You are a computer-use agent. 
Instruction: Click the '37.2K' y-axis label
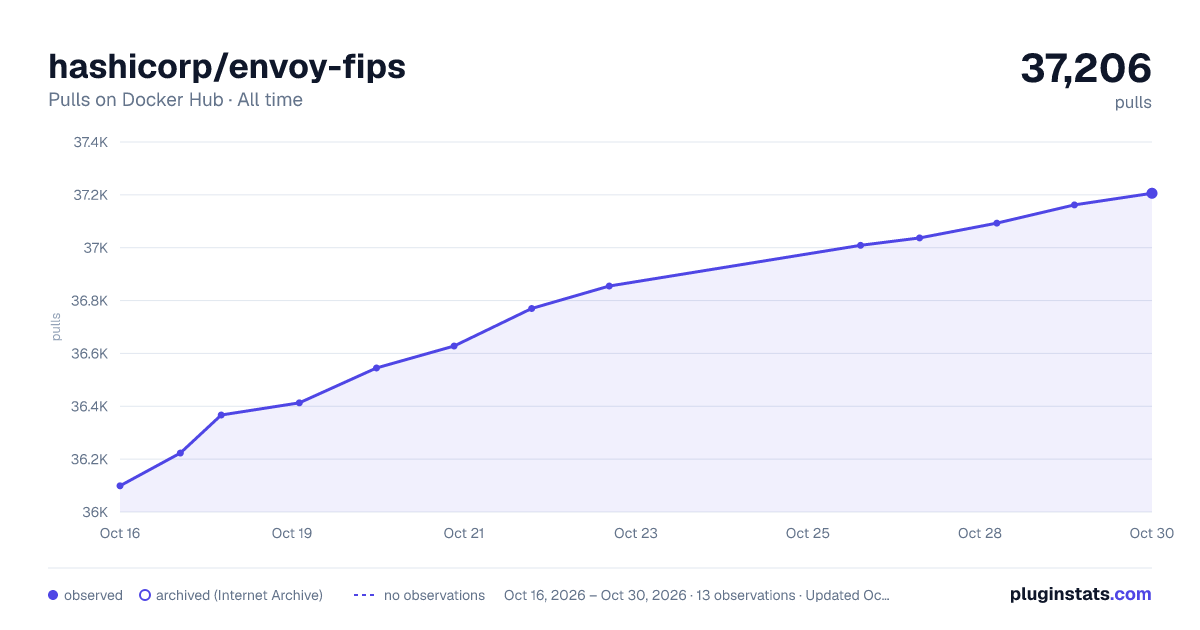click(x=90, y=195)
